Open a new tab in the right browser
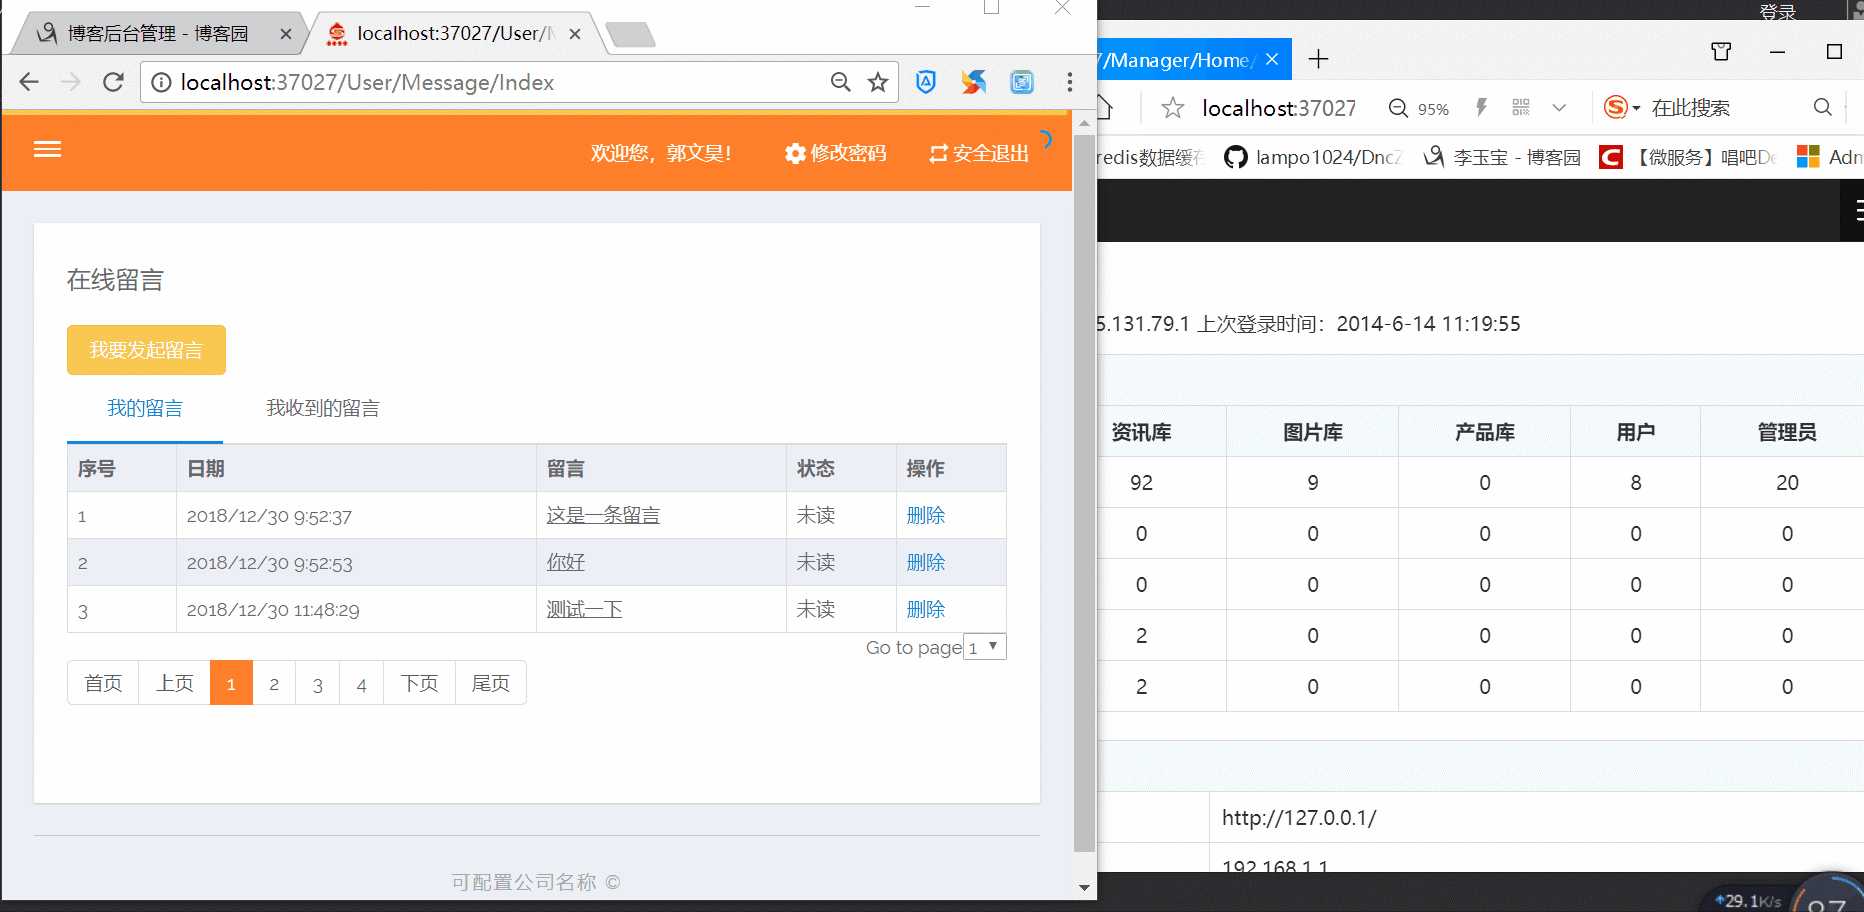The height and width of the screenshot is (912, 1864). pyautogui.click(x=1318, y=59)
